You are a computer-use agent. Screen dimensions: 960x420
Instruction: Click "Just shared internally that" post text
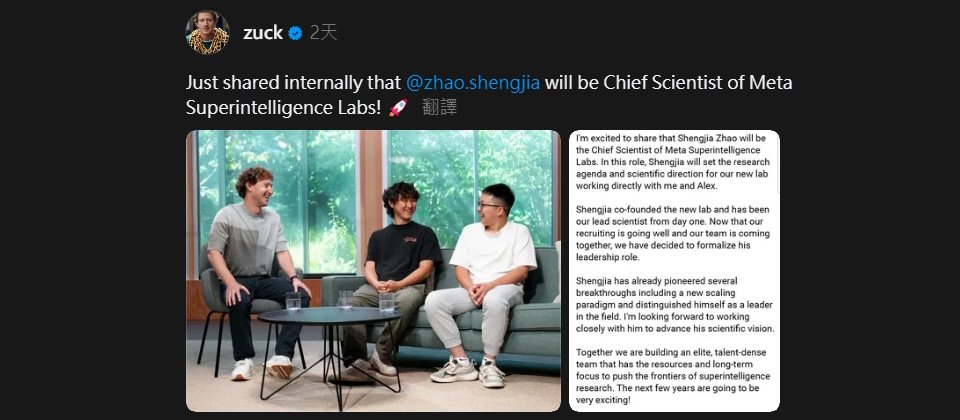click(x=294, y=83)
